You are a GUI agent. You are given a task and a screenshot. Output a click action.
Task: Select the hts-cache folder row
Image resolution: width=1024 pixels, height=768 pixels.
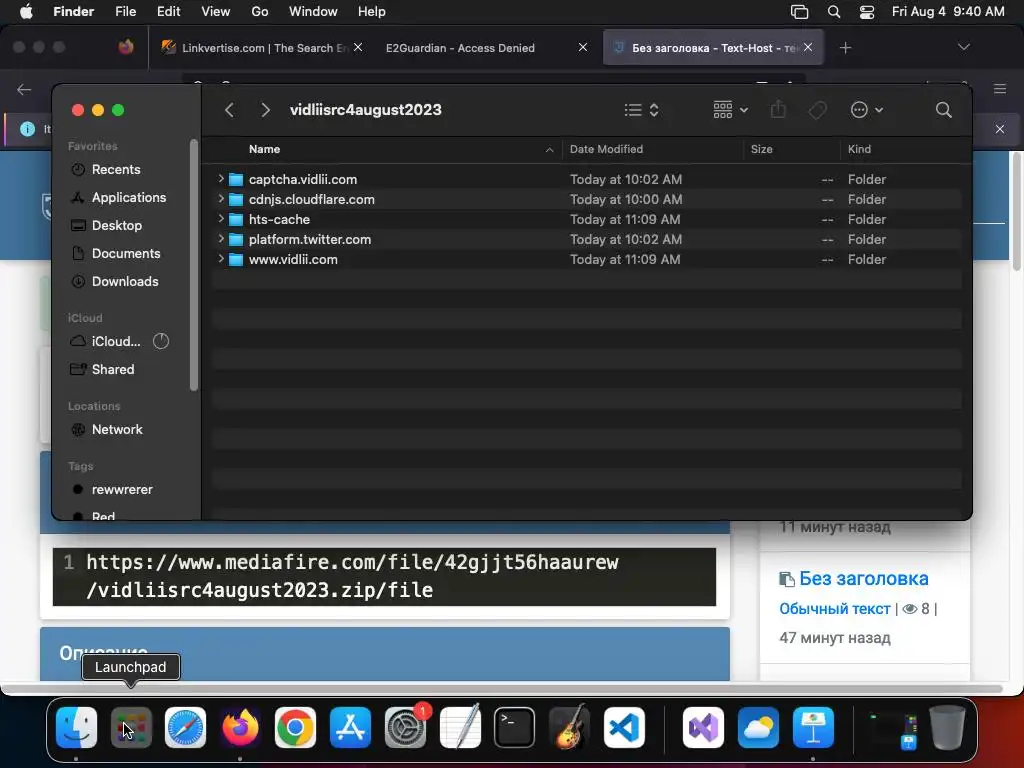click(x=586, y=219)
